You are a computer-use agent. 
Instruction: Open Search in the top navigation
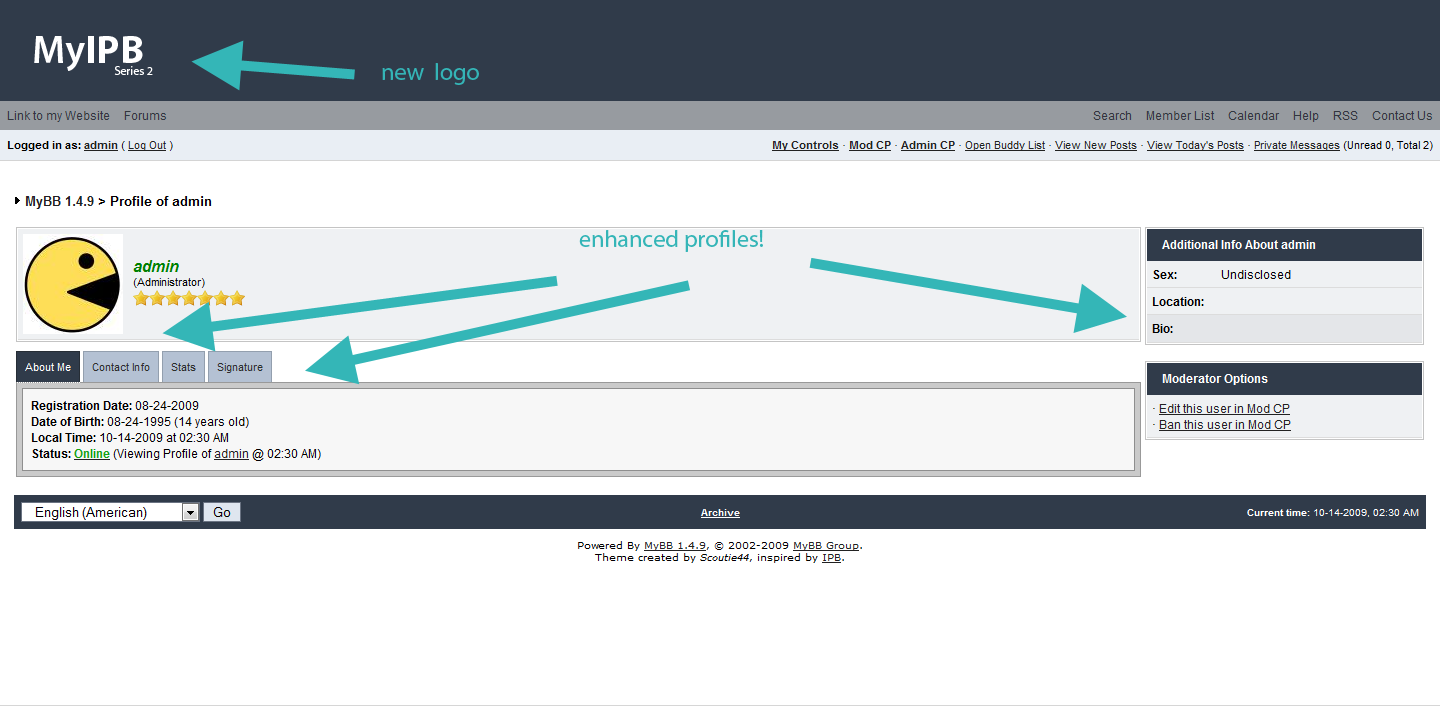1112,116
